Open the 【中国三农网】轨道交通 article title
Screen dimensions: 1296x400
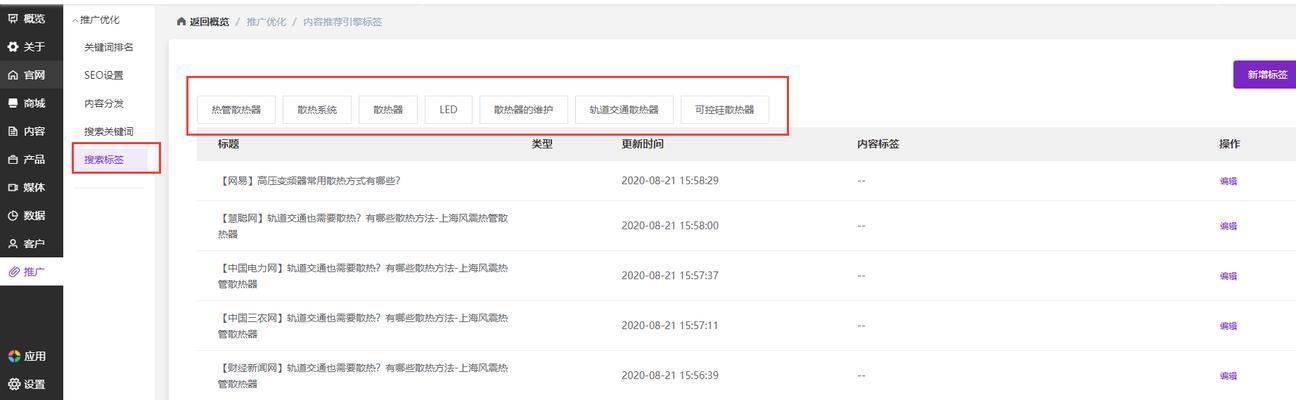click(x=364, y=326)
